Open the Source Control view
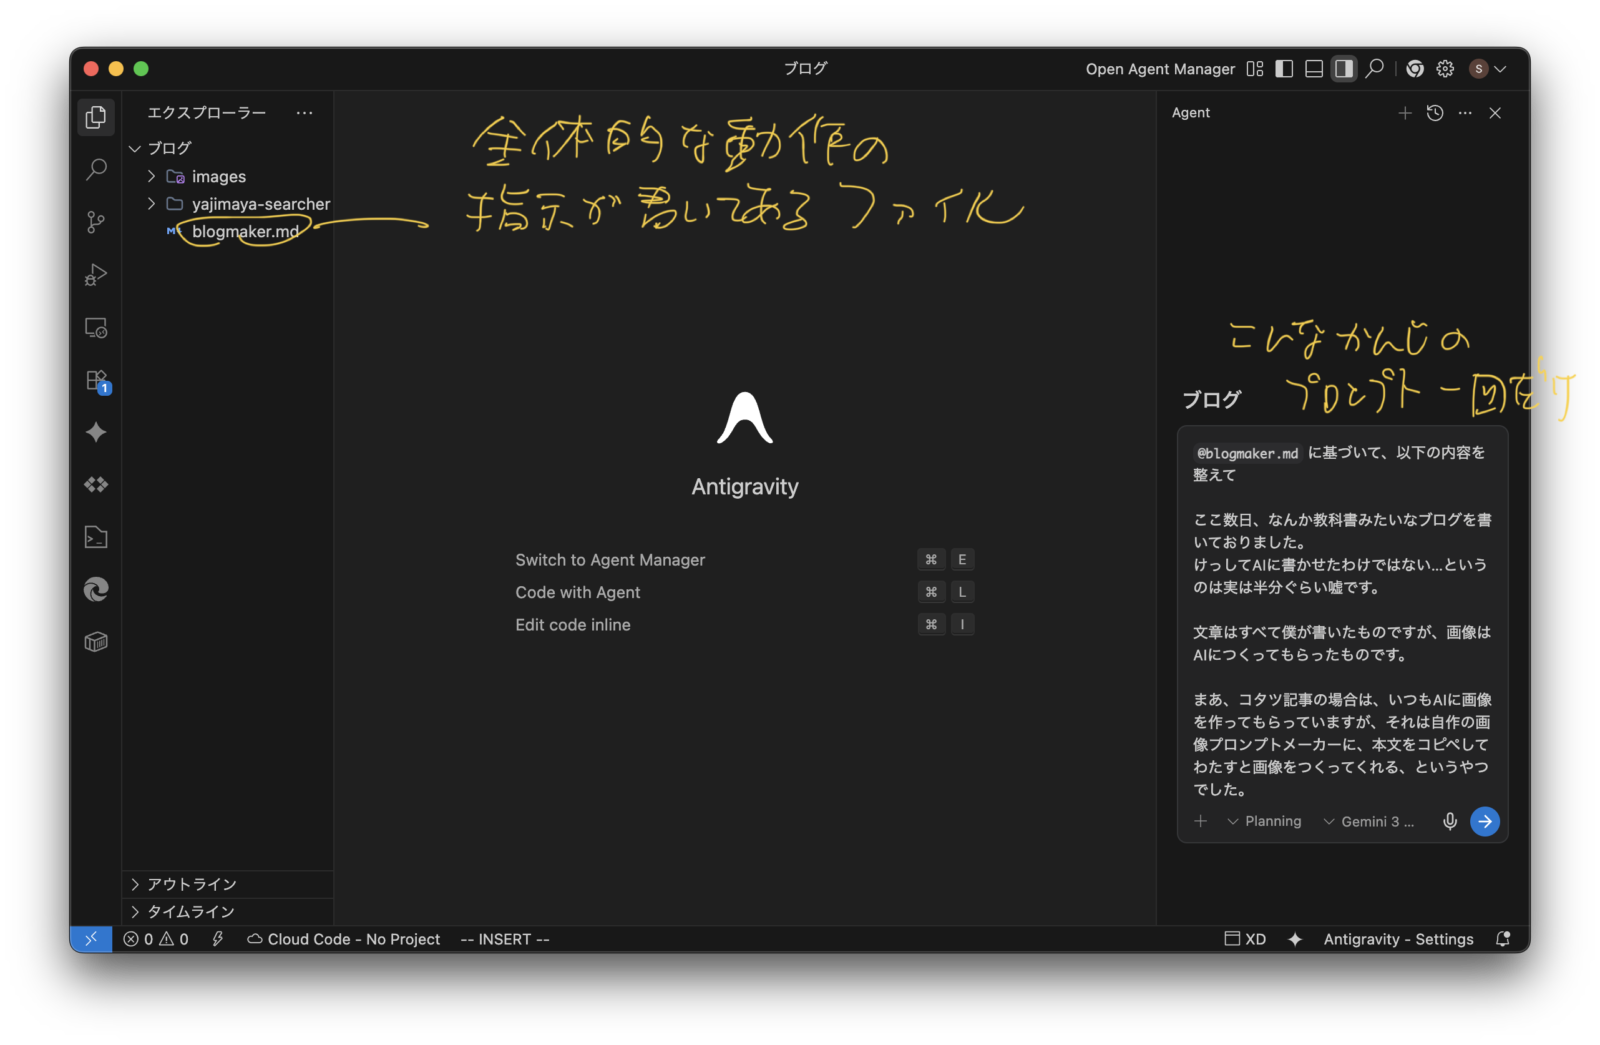This screenshot has height=1045, width=1600. point(96,222)
